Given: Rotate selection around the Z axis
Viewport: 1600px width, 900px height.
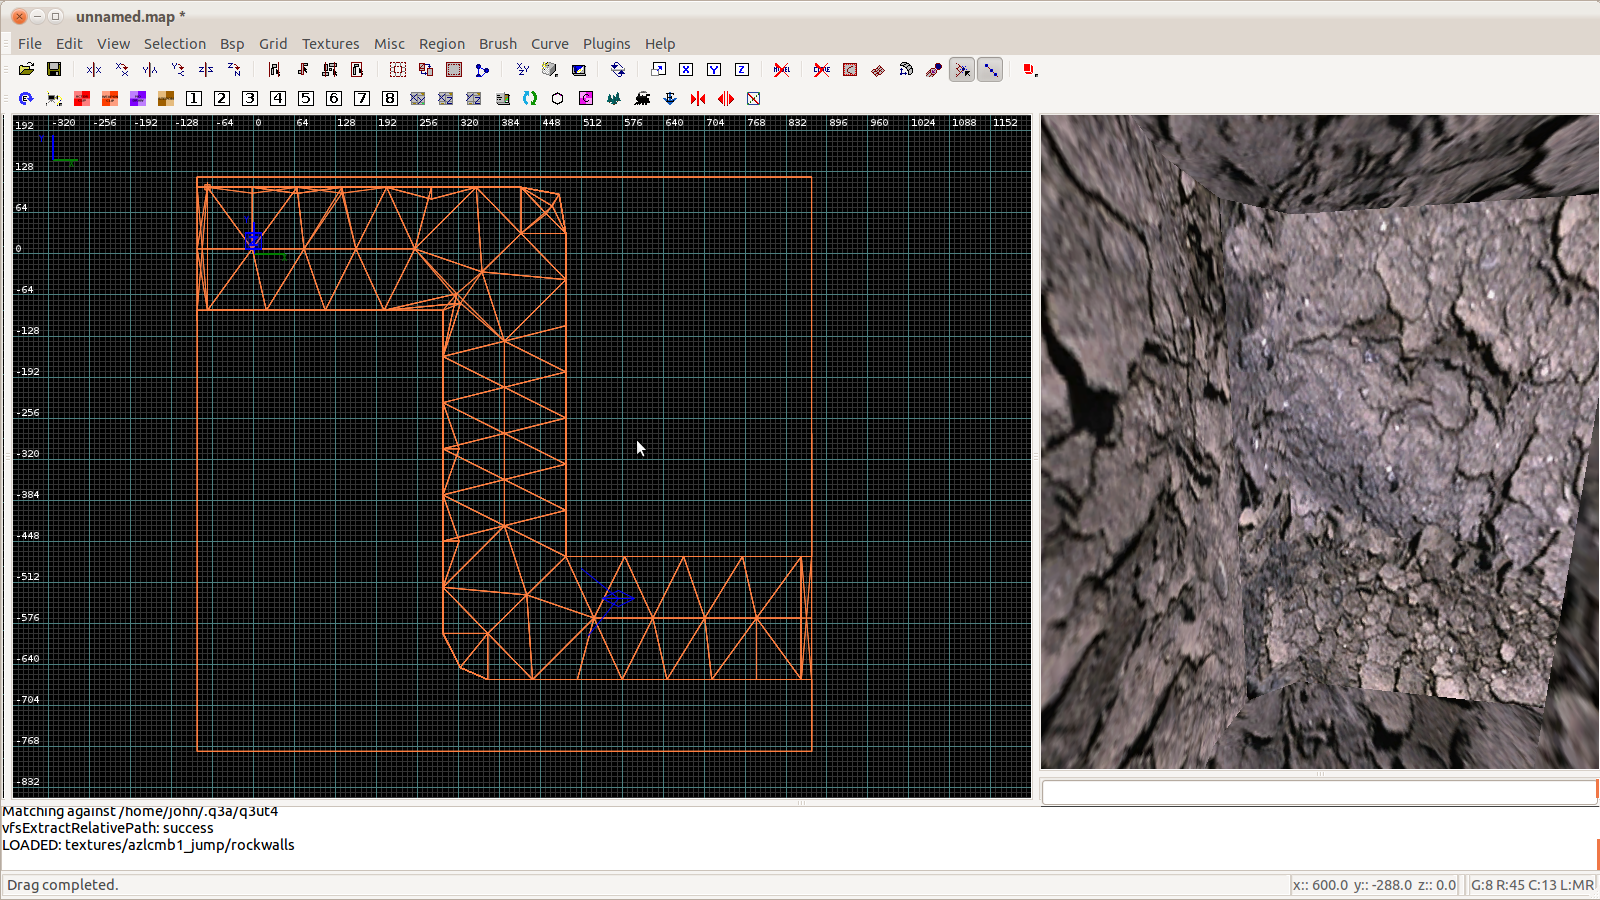Looking at the screenshot, I should (234, 70).
